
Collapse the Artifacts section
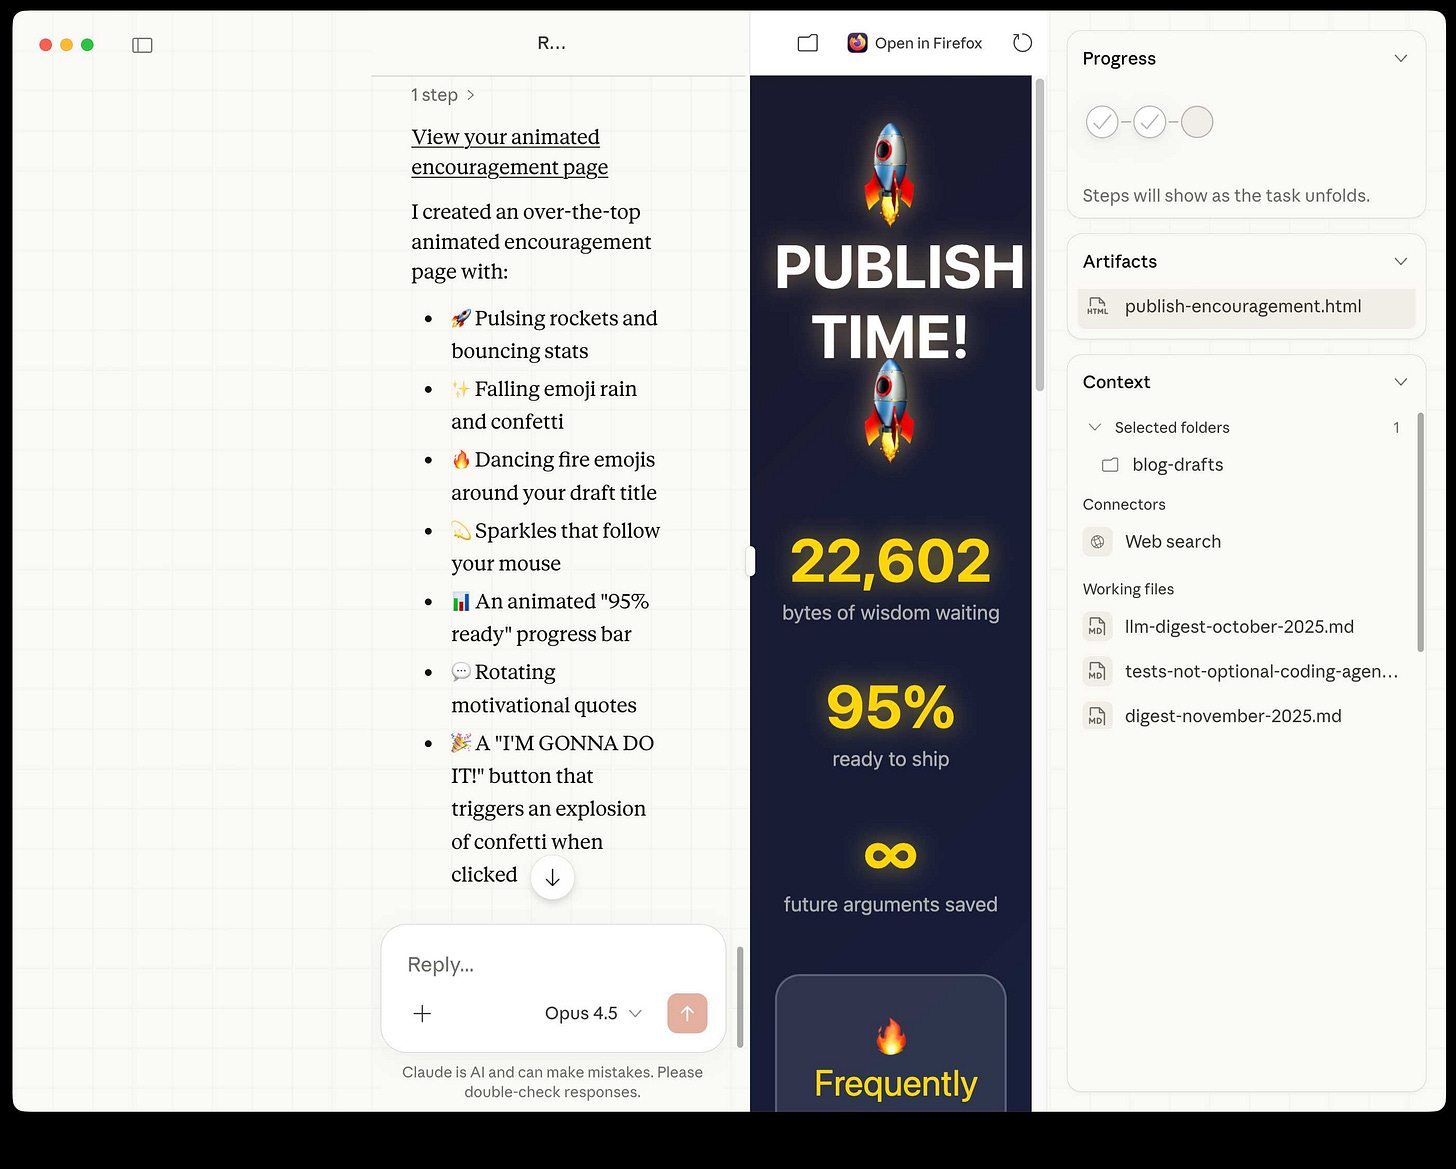pyautogui.click(x=1399, y=261)
